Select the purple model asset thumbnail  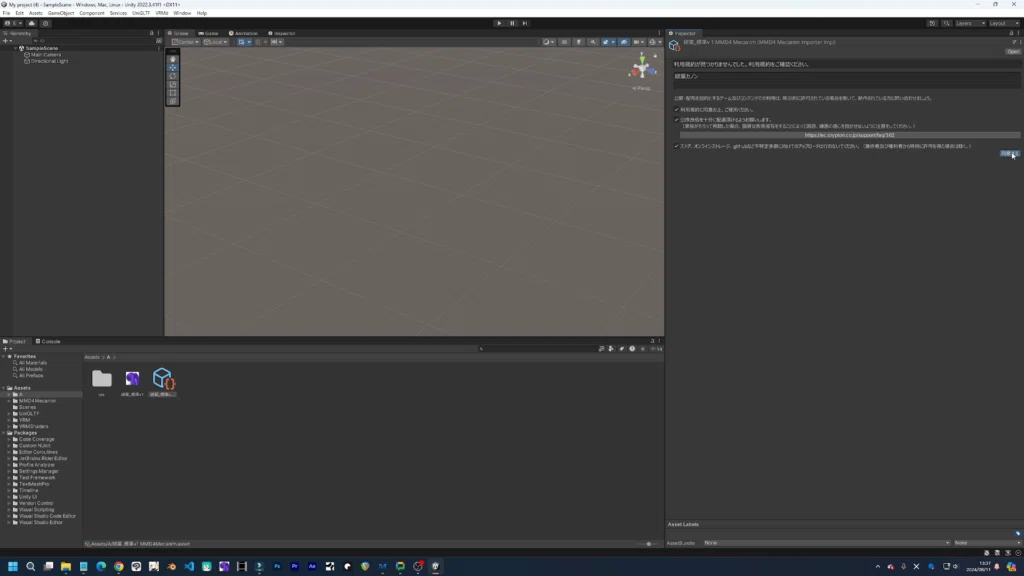click(x=132, y=379)
